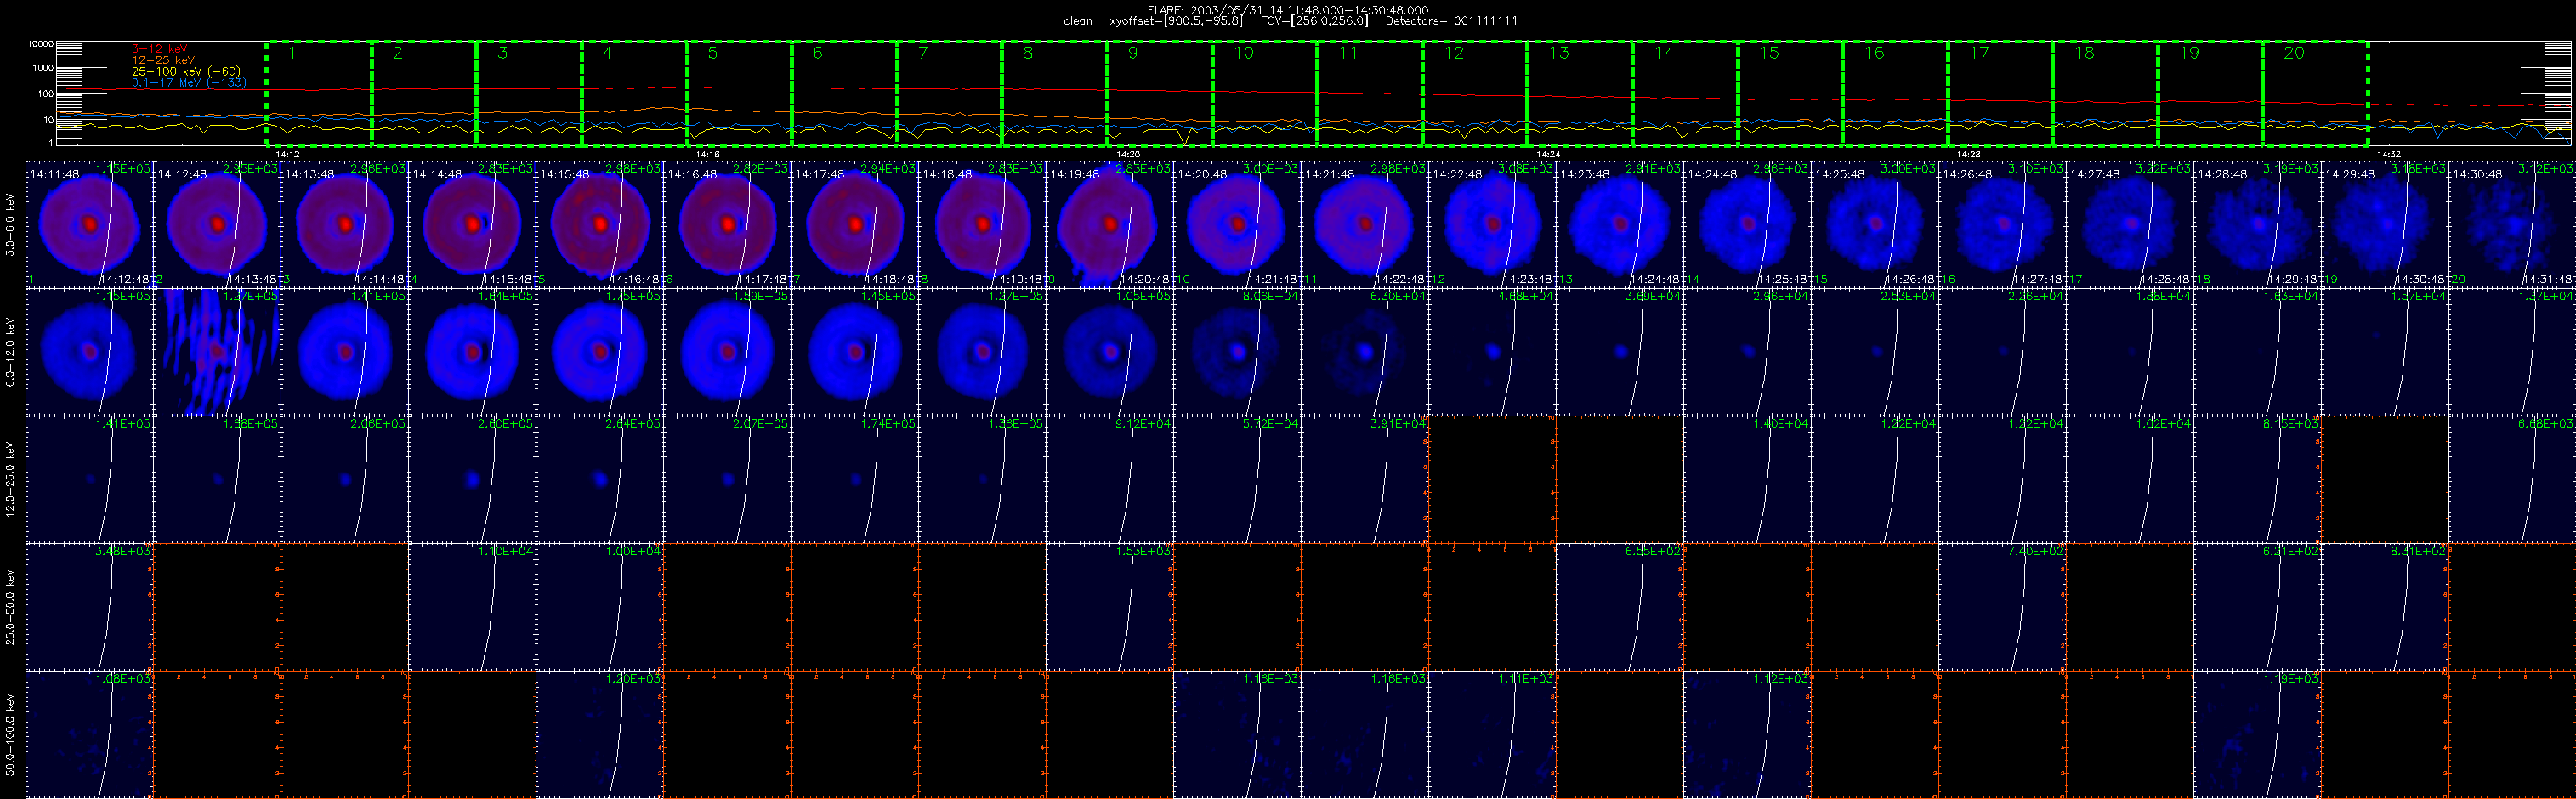2576x799 pixels.
Task: Click the '6.0-12.0 keV' row label
Action: (x=11, y=352)
